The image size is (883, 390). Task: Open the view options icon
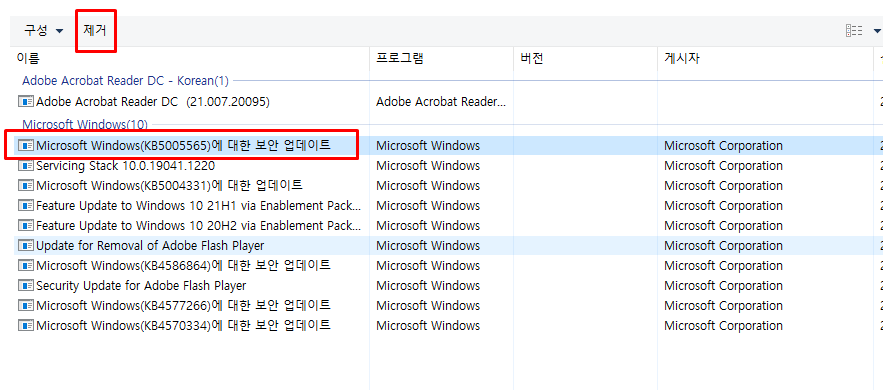click(x=854, y=31)
